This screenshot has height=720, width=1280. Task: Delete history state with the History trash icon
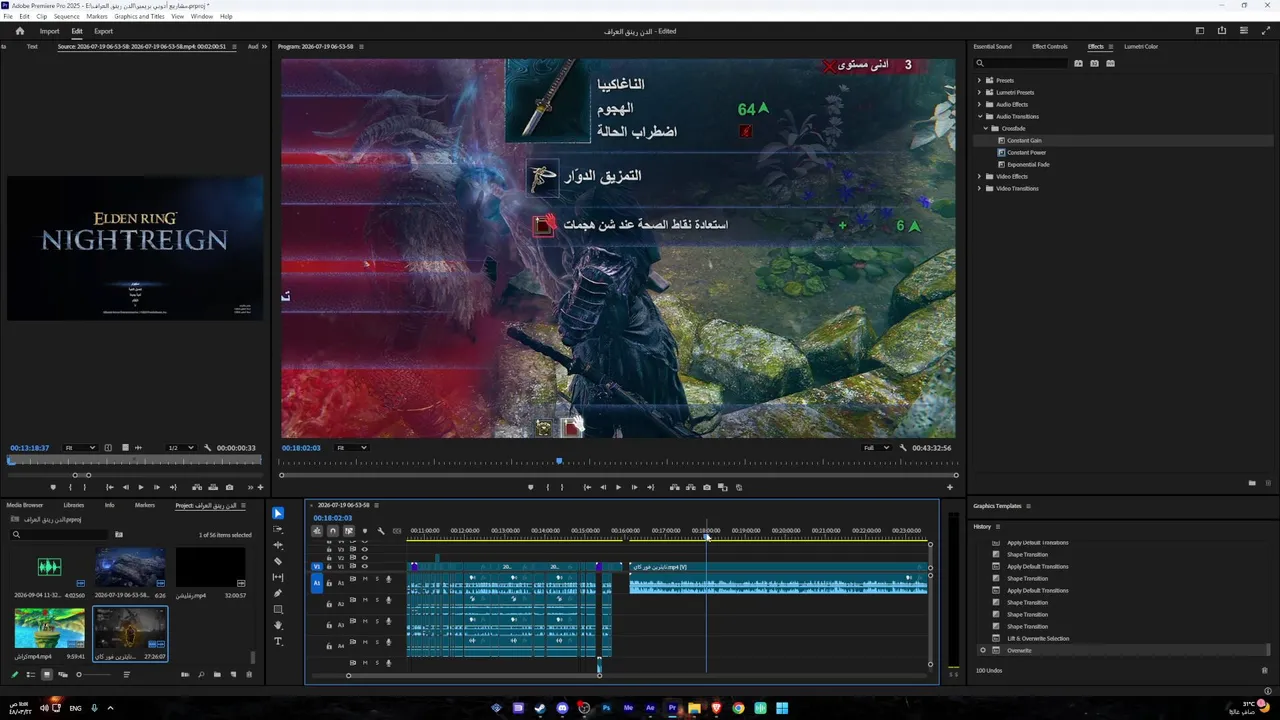click(x=1264, y=670)
